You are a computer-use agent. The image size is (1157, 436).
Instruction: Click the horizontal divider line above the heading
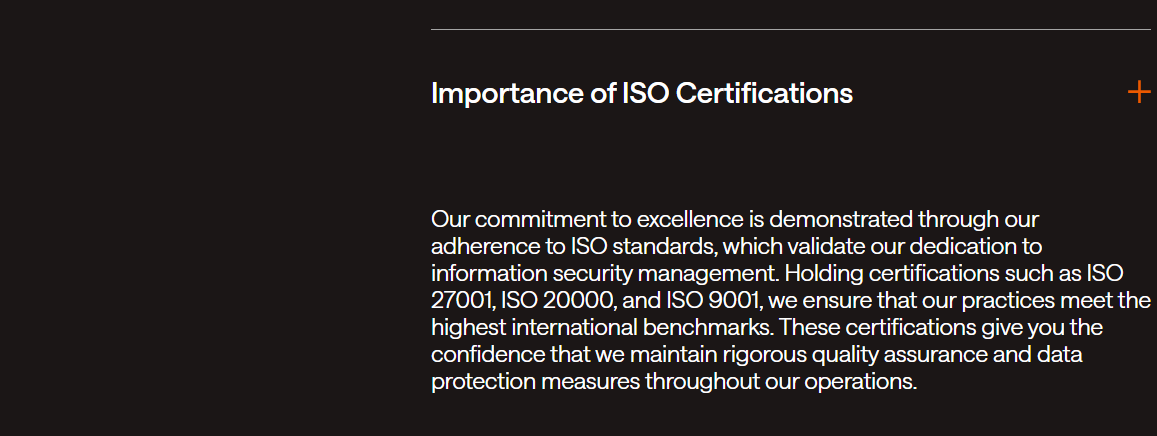(x=790, y=30)
